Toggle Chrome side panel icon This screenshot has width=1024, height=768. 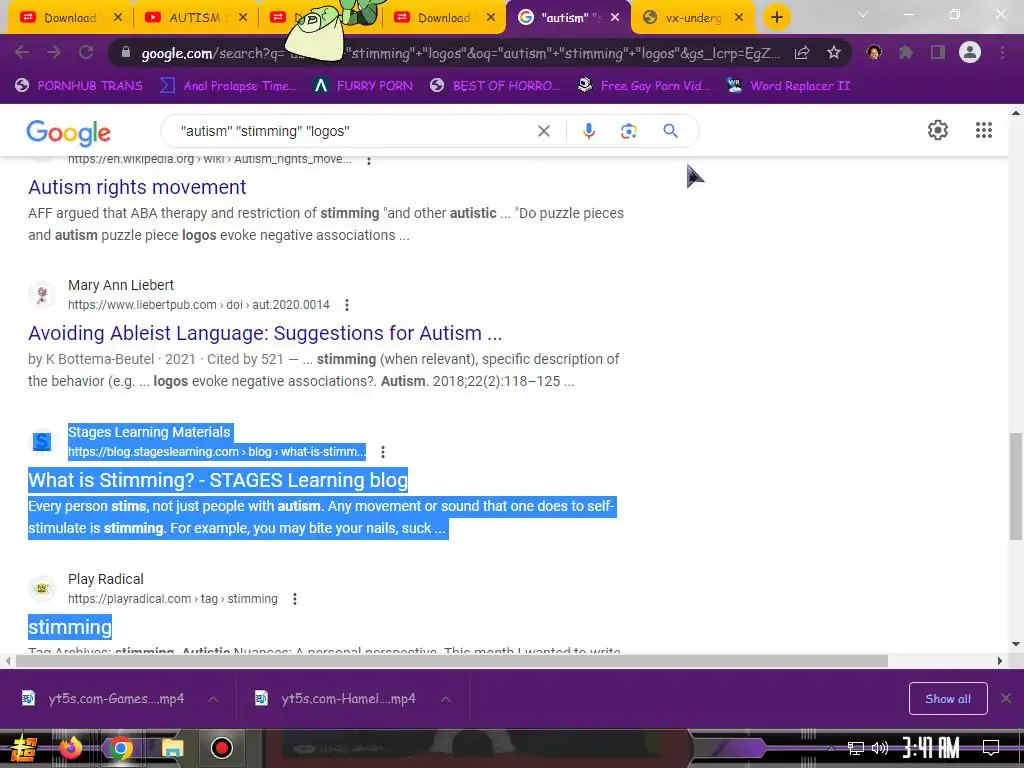click(x=938, y=52)
